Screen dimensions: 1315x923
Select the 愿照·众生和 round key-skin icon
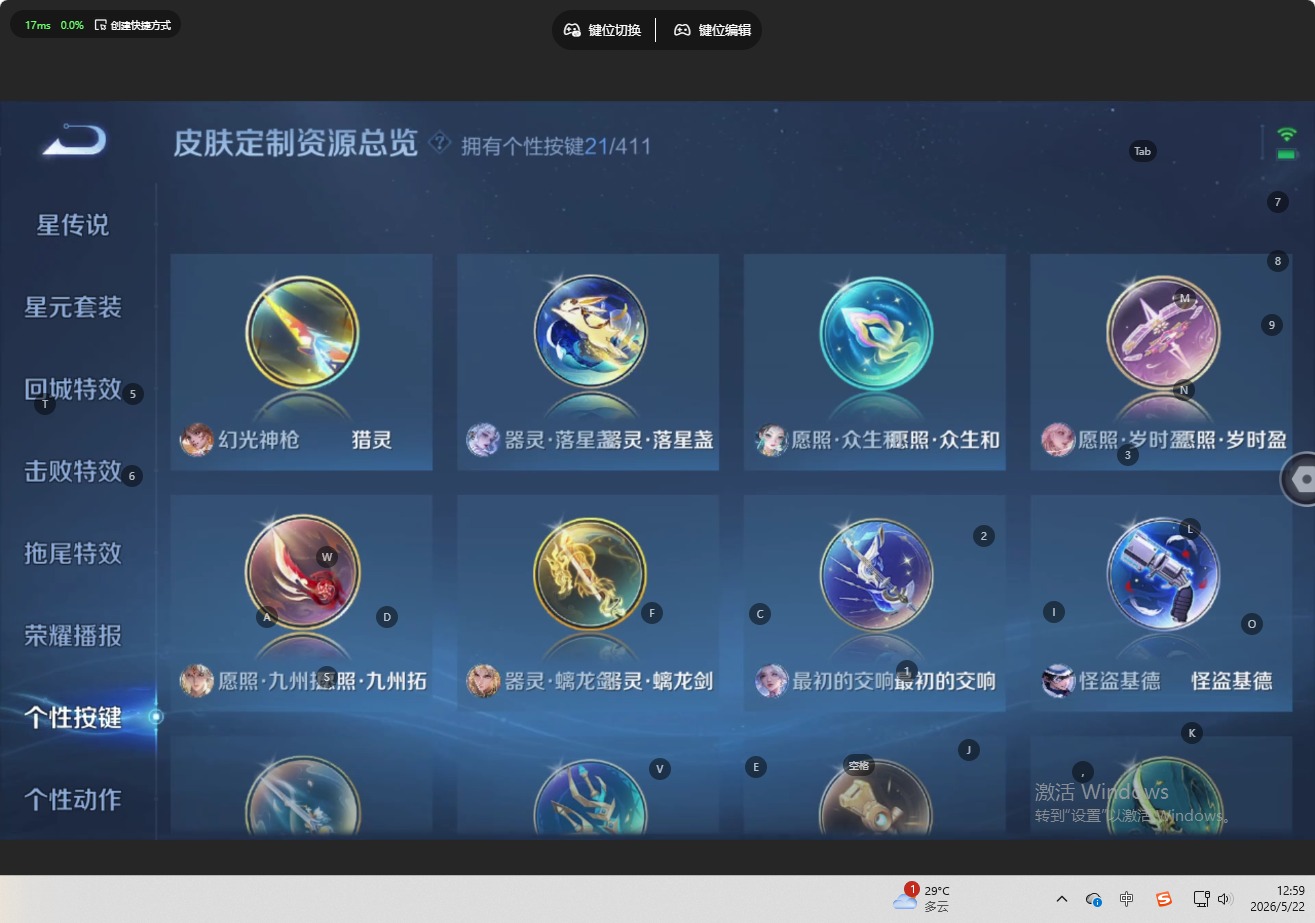[x=876, y=331]
